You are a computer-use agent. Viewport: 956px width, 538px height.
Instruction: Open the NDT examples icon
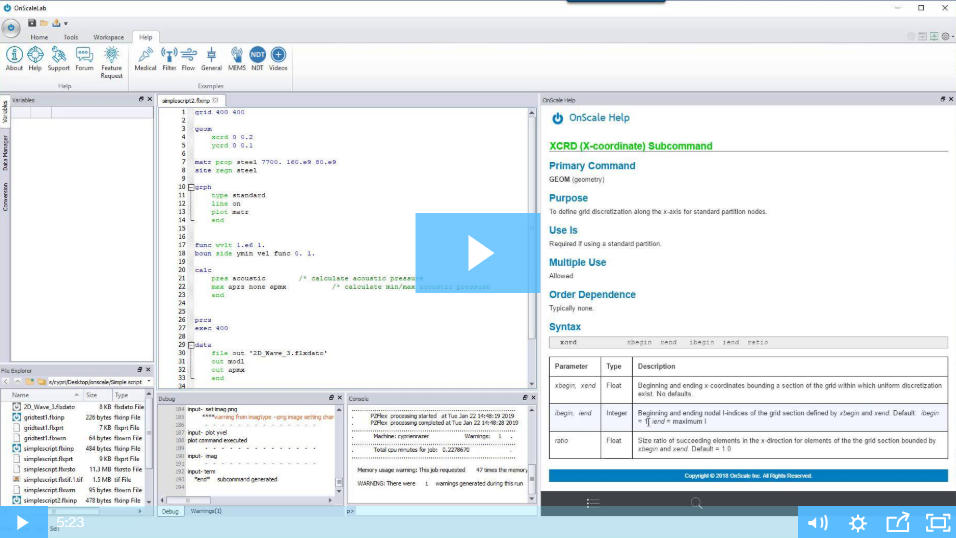[257, 59]
